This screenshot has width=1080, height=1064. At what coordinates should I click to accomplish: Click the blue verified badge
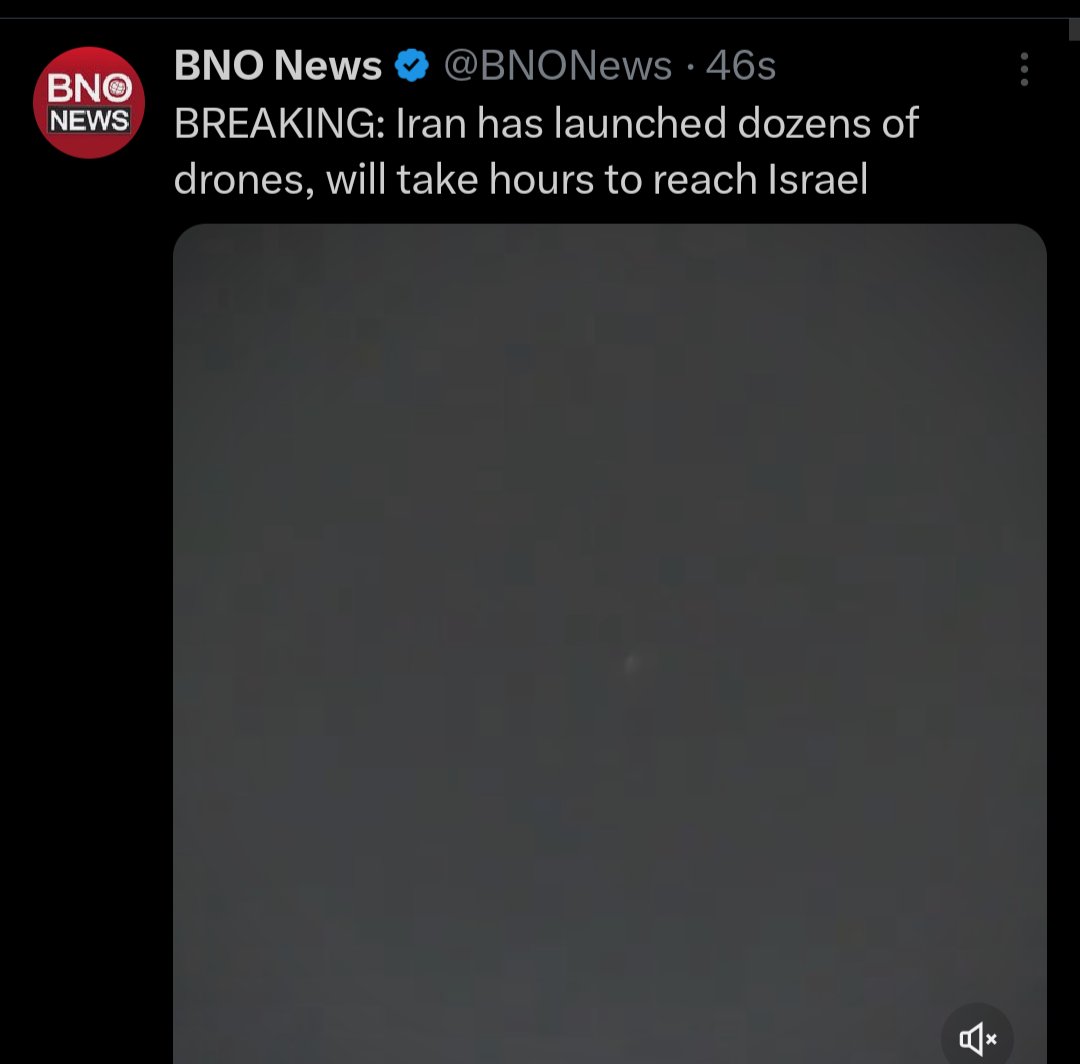[412, 65]
